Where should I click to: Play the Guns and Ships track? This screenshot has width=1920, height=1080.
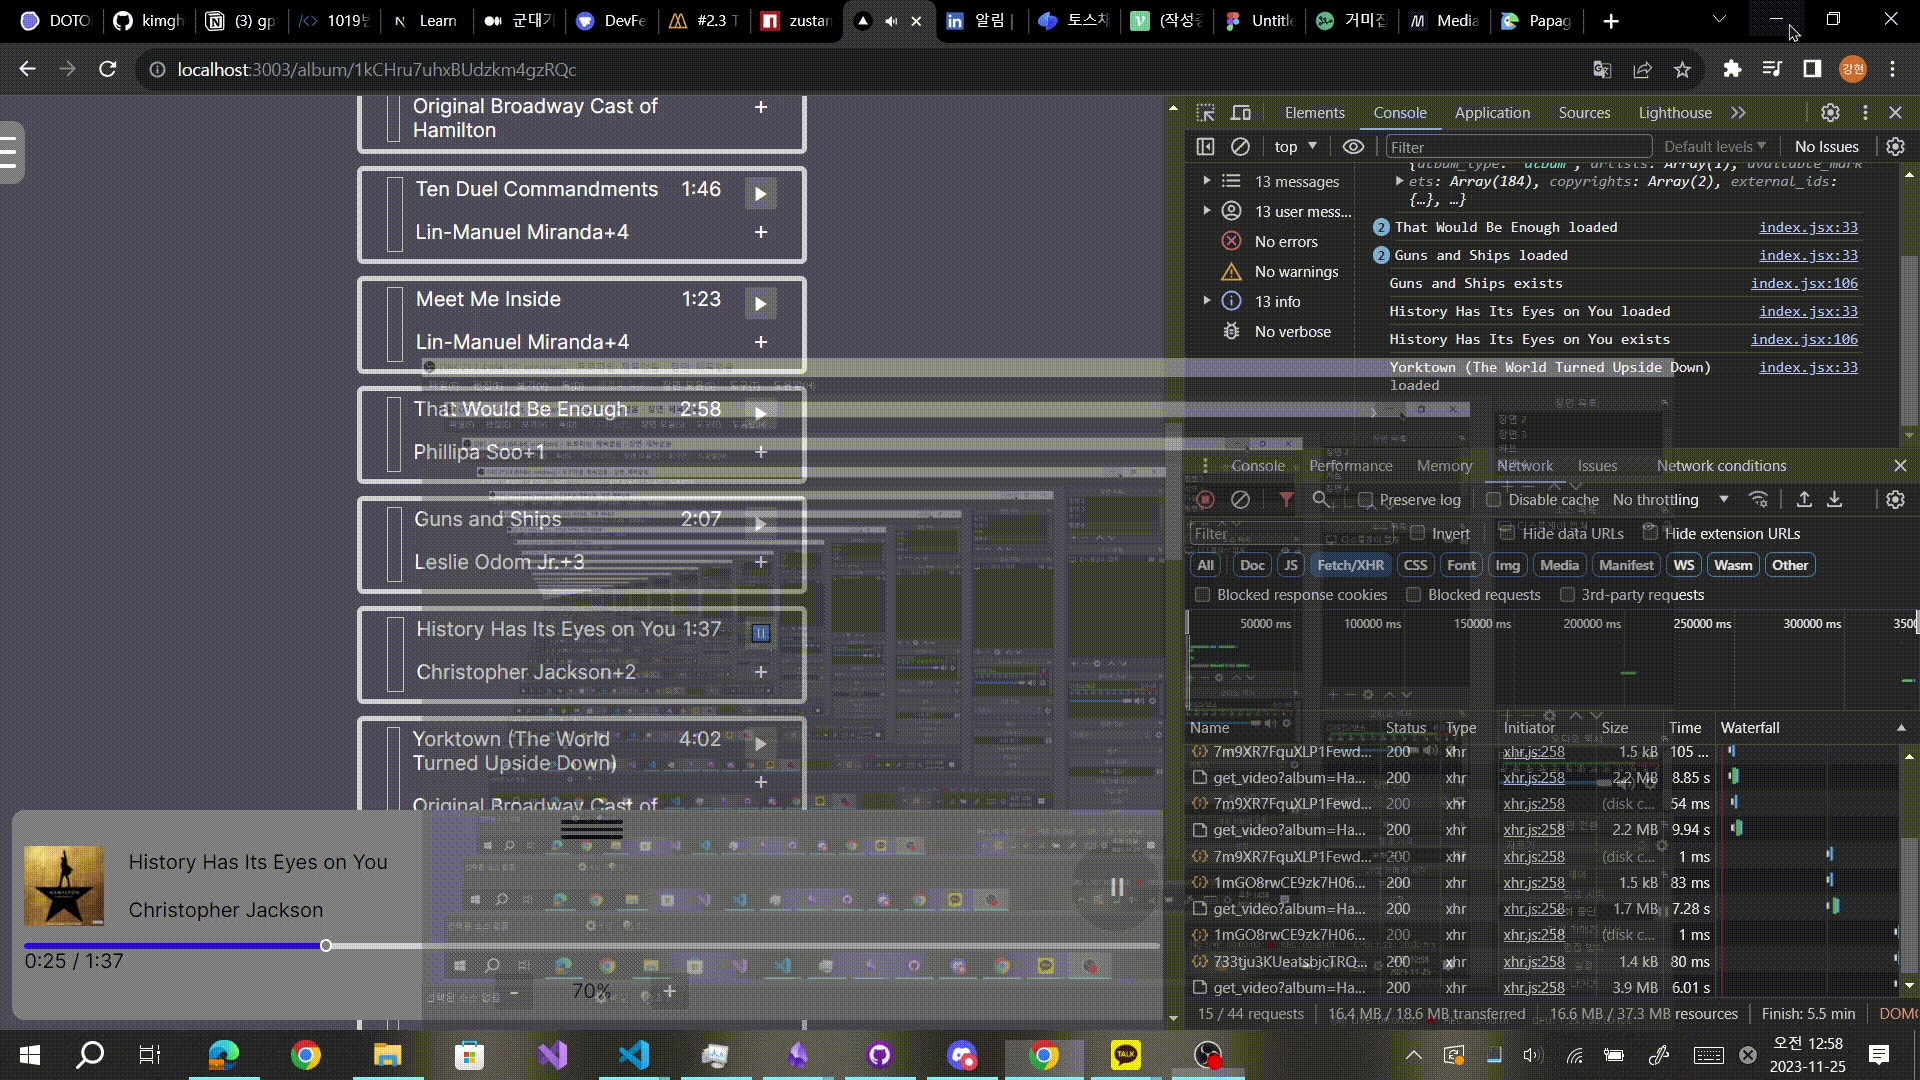point(760,524)
